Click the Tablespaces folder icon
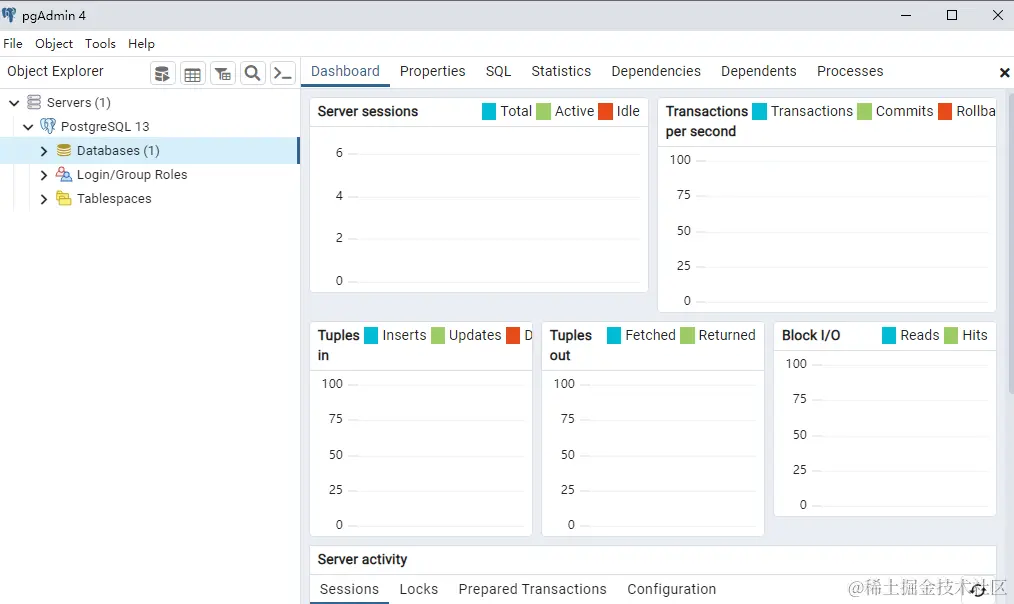 pos(63,198)
